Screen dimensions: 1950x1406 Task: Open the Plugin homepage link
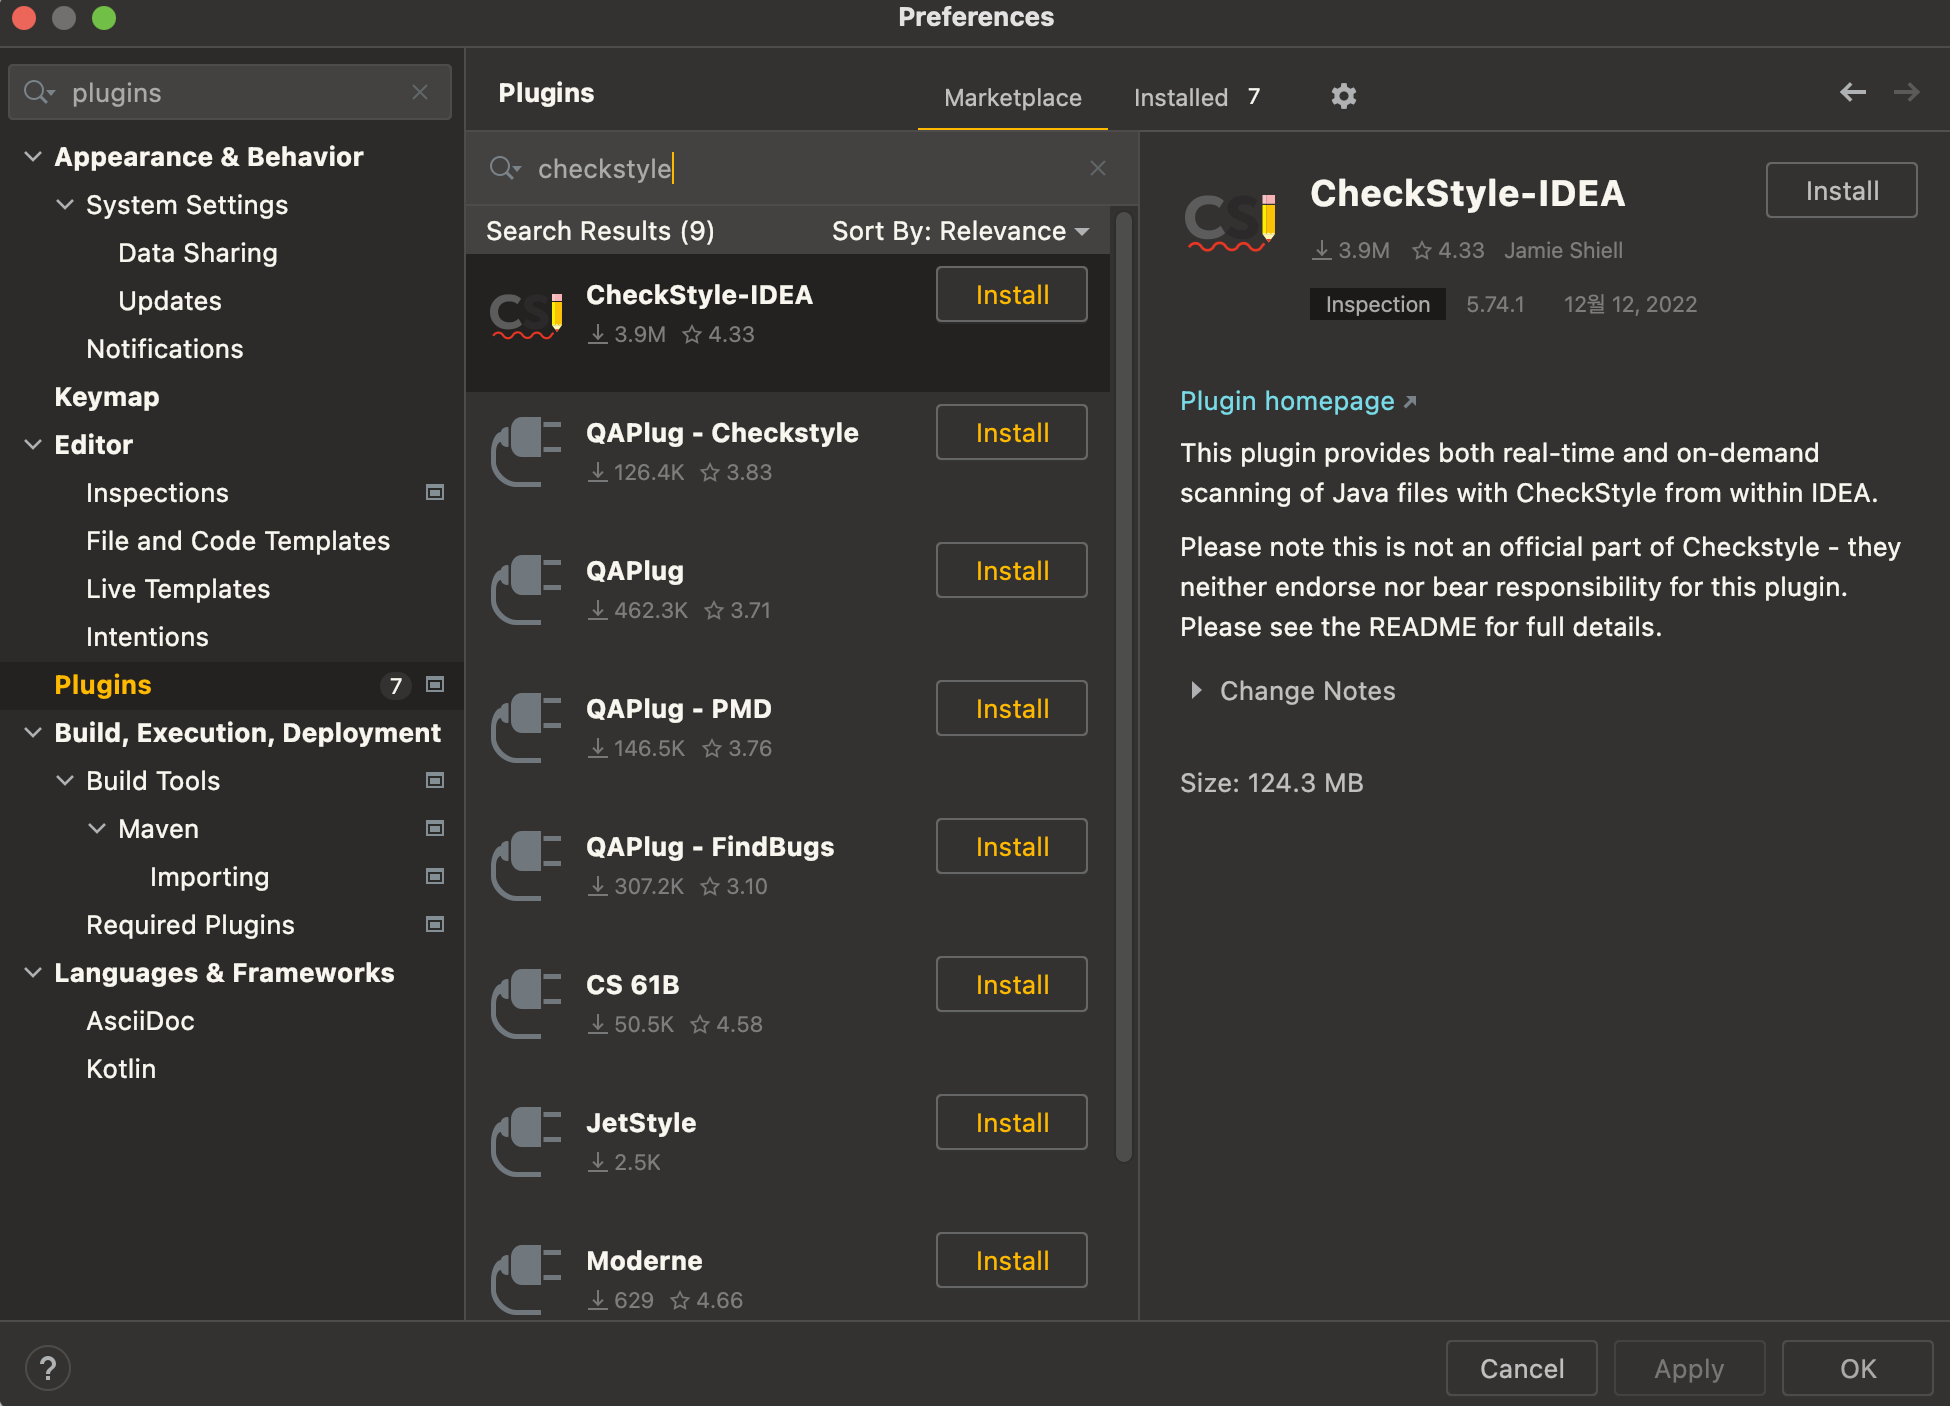tap(1287, 401)
